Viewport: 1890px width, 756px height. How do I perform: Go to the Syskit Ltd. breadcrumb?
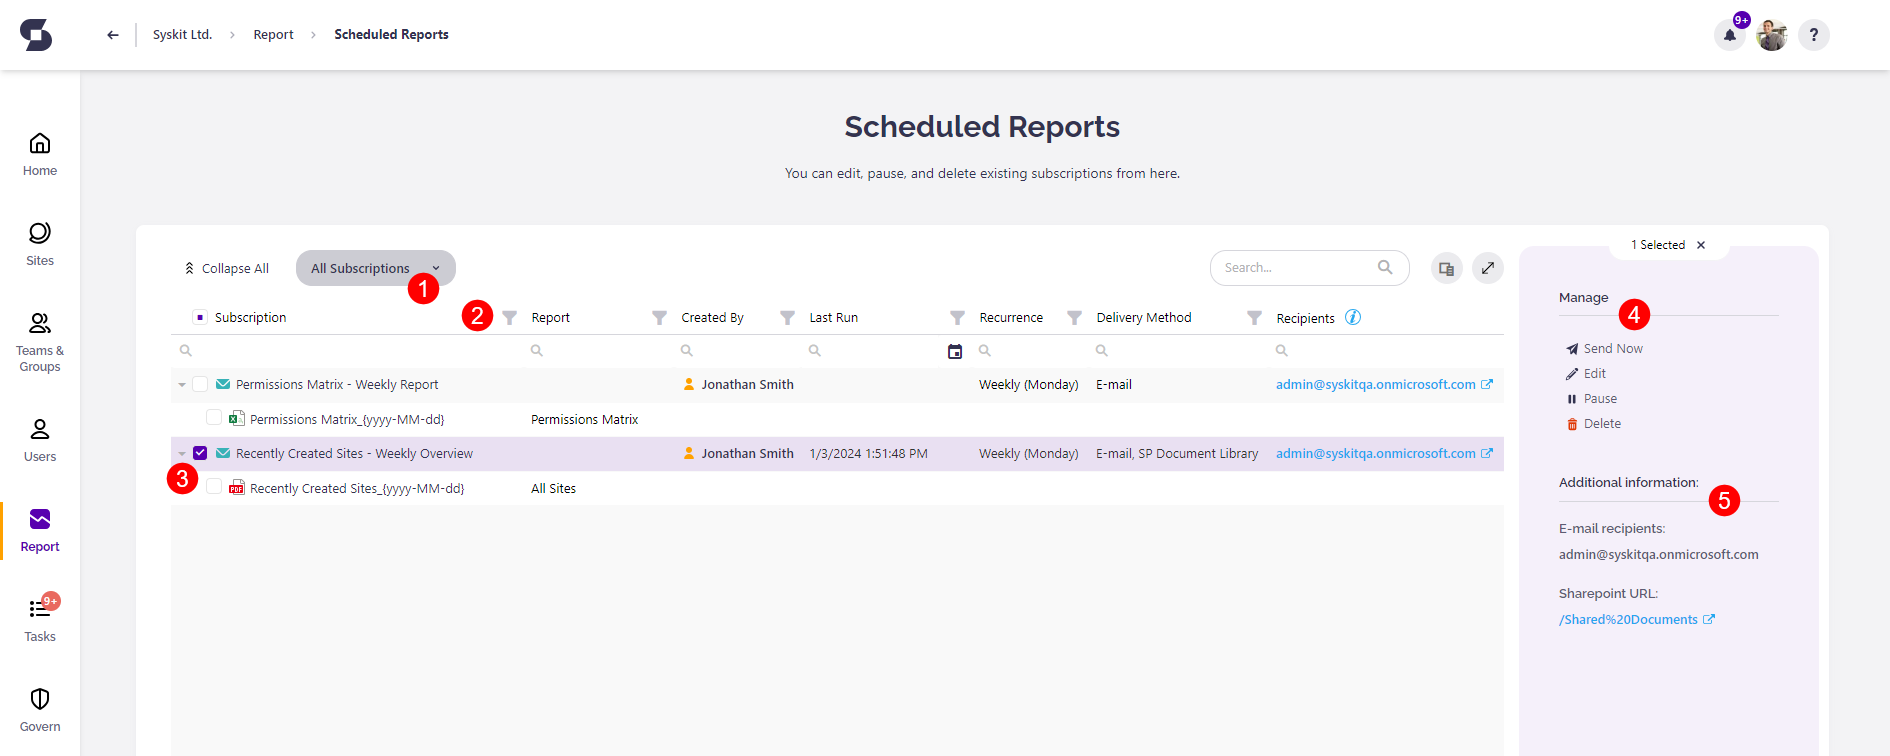tap(182, 34)
